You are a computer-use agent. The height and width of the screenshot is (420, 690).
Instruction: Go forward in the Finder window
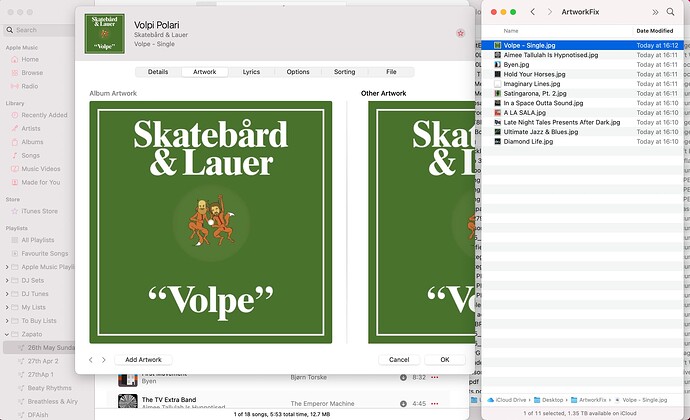550,12
